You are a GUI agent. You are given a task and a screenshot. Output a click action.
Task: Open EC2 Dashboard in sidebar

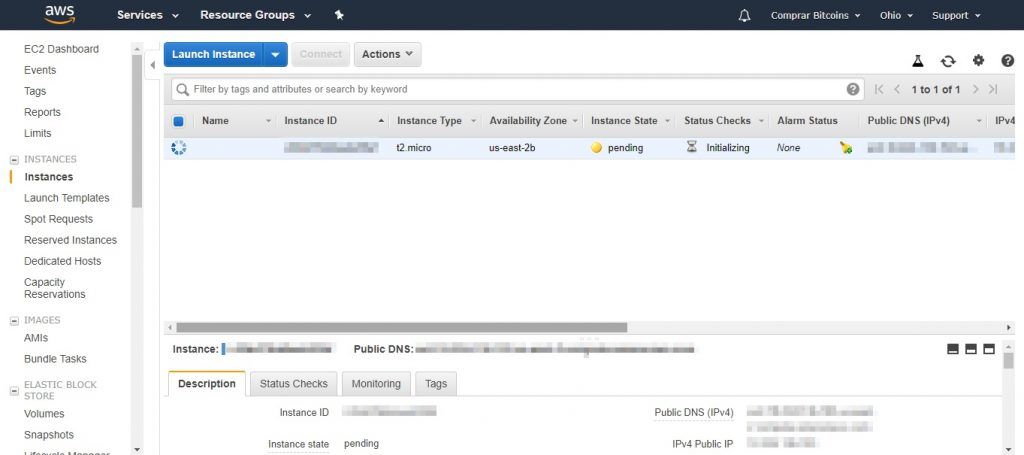pos(61,49)
